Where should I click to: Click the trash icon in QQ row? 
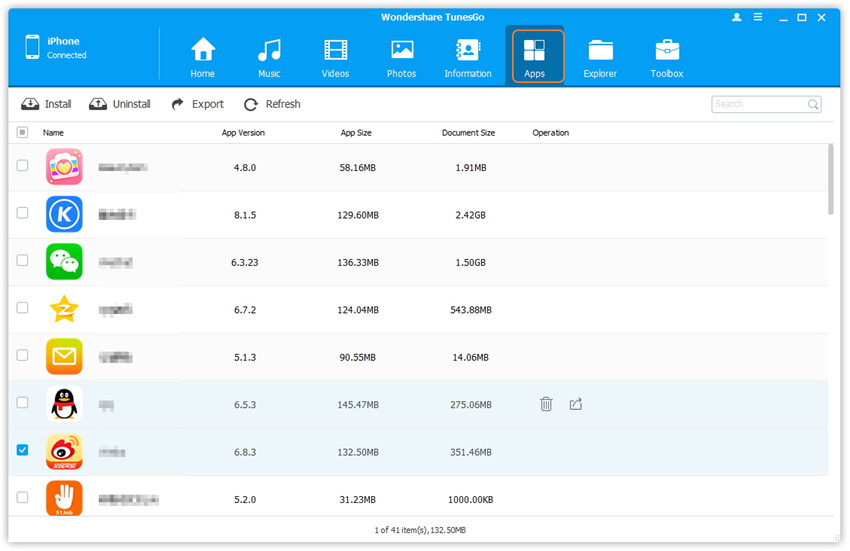(x=546, y=404)
